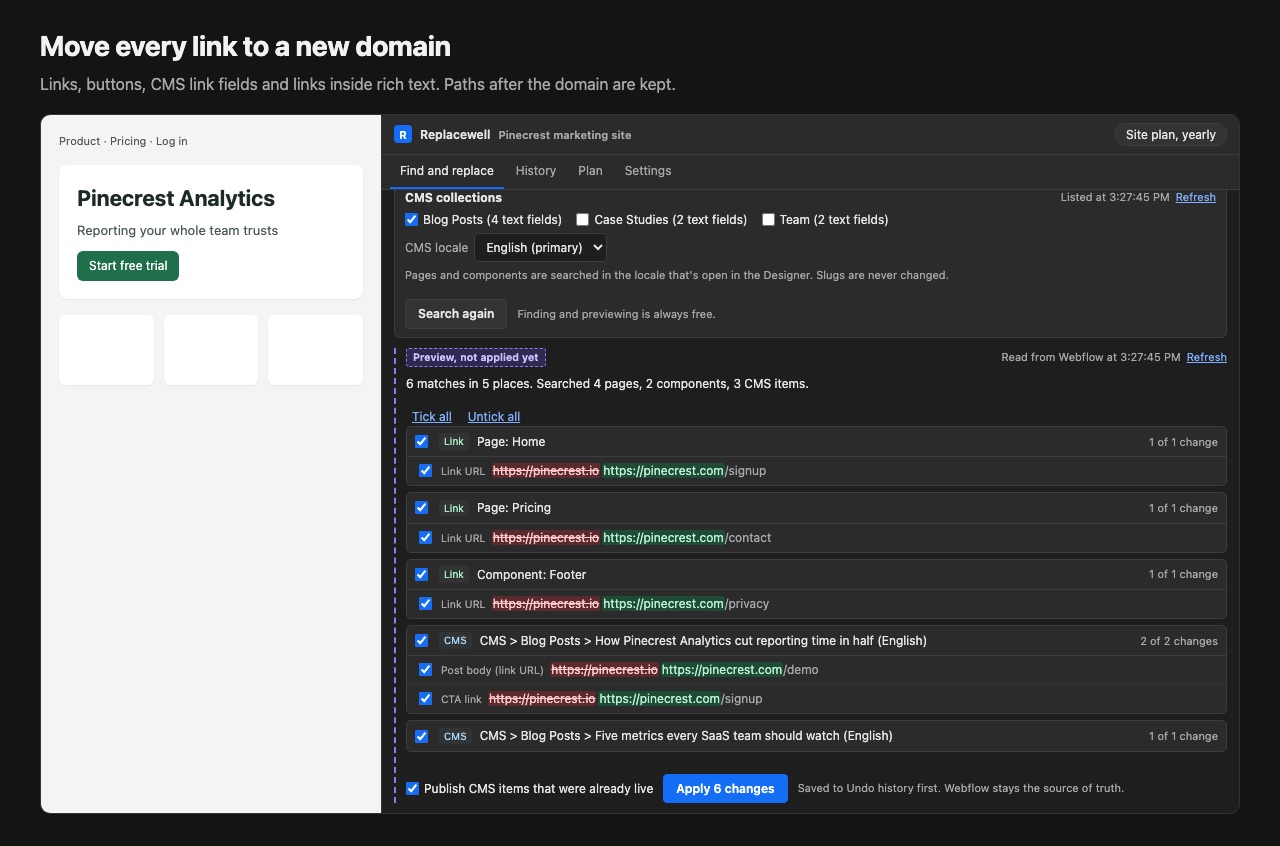This screenshot has height=846, width=1280.
Task: Click the Link badge on Component: Footer
Action: [x=454, y=575]
